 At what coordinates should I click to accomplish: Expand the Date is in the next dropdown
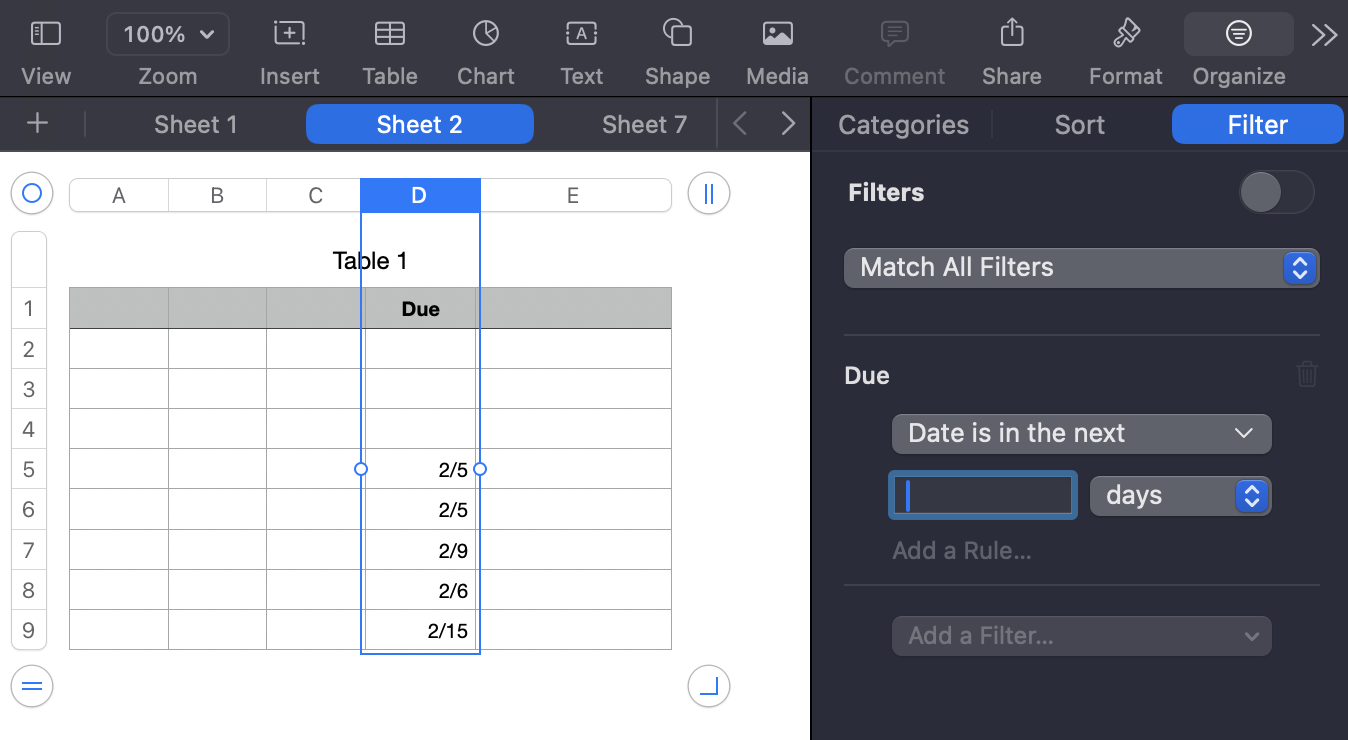tap(1081, 434)
